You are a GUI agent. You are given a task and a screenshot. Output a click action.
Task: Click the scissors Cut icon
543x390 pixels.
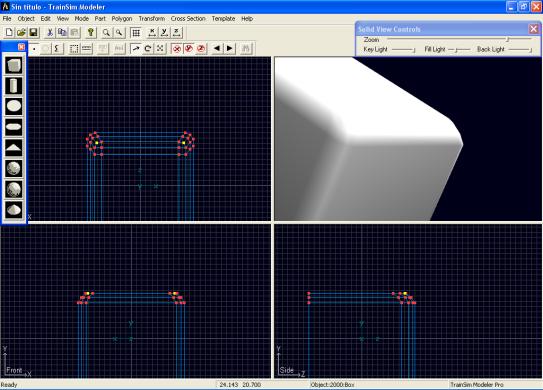(50, 33)
